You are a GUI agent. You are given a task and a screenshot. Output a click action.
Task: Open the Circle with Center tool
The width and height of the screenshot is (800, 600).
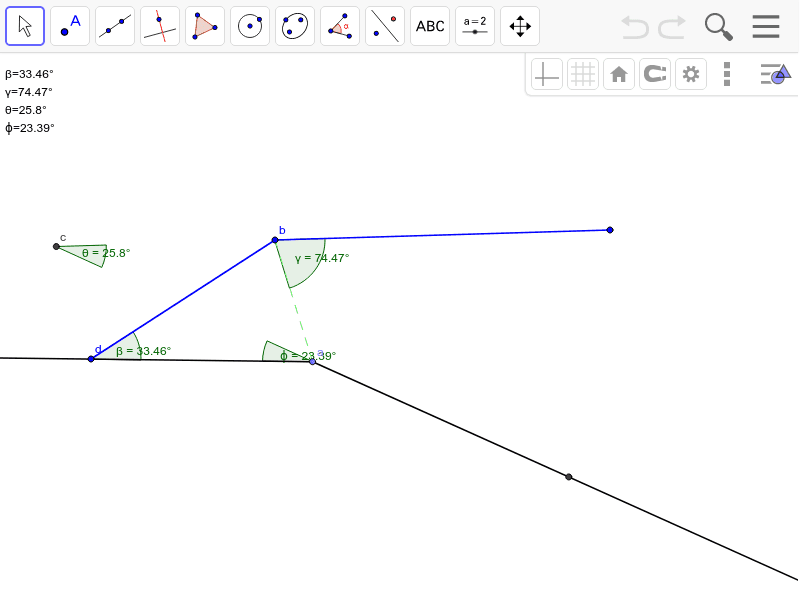click(249, 26)
